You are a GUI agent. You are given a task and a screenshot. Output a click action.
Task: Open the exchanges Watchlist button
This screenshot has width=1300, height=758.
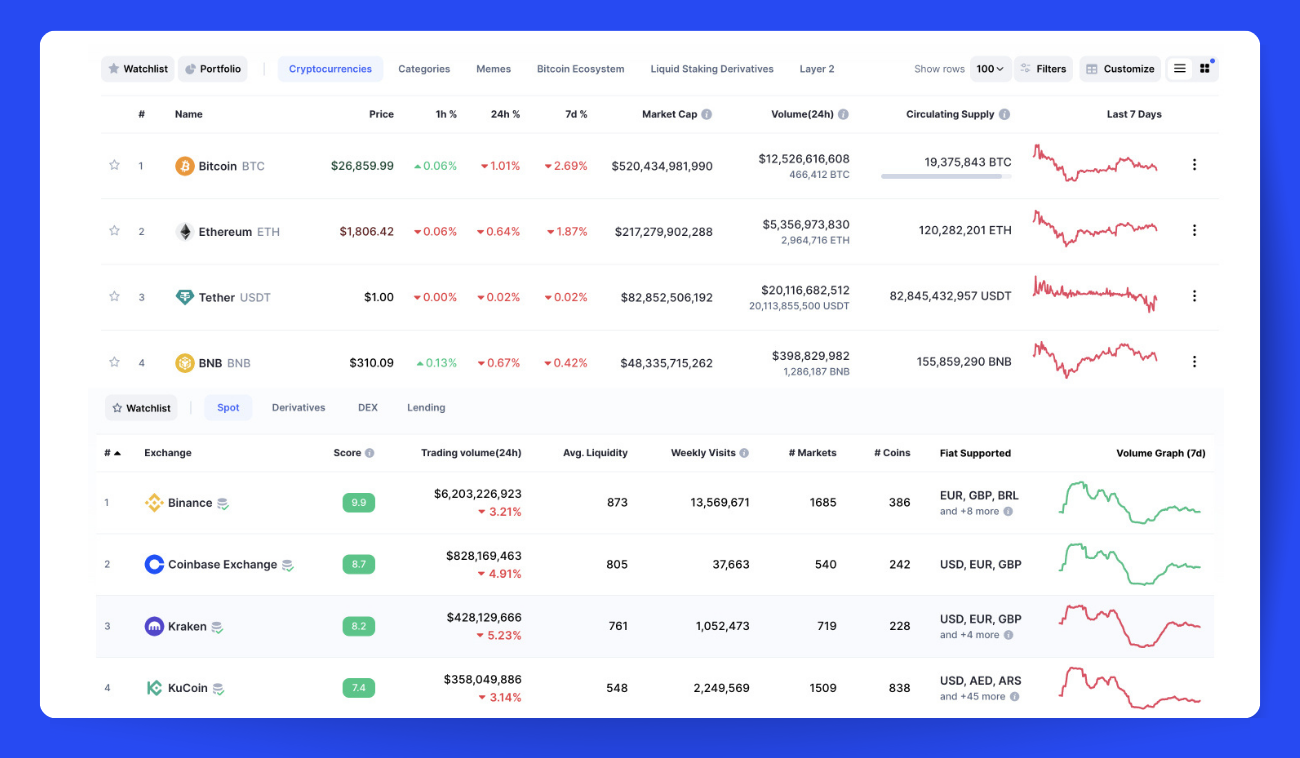click(141, 408)
